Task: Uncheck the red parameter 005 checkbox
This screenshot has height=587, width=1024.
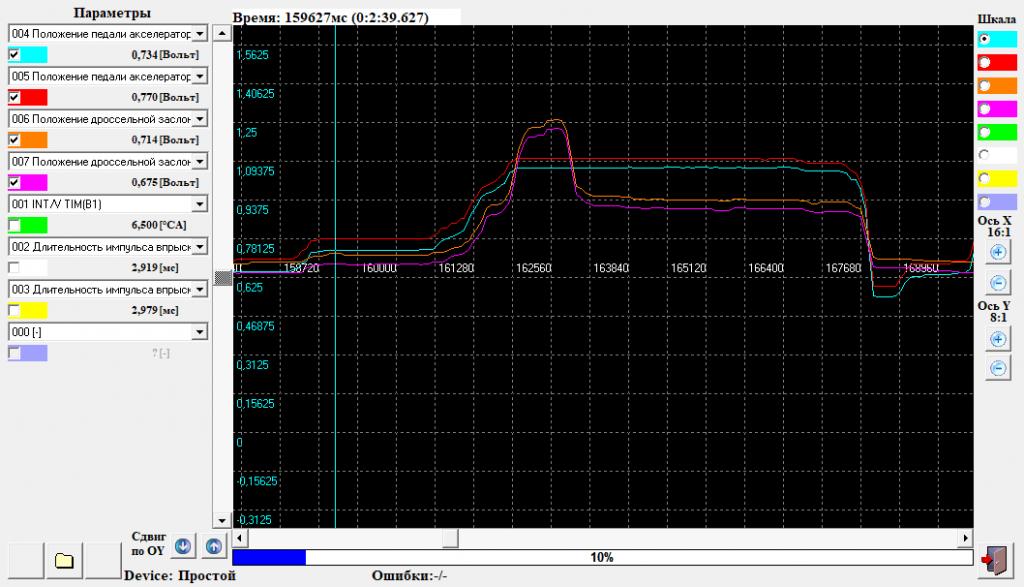Action: click(14, 97)
